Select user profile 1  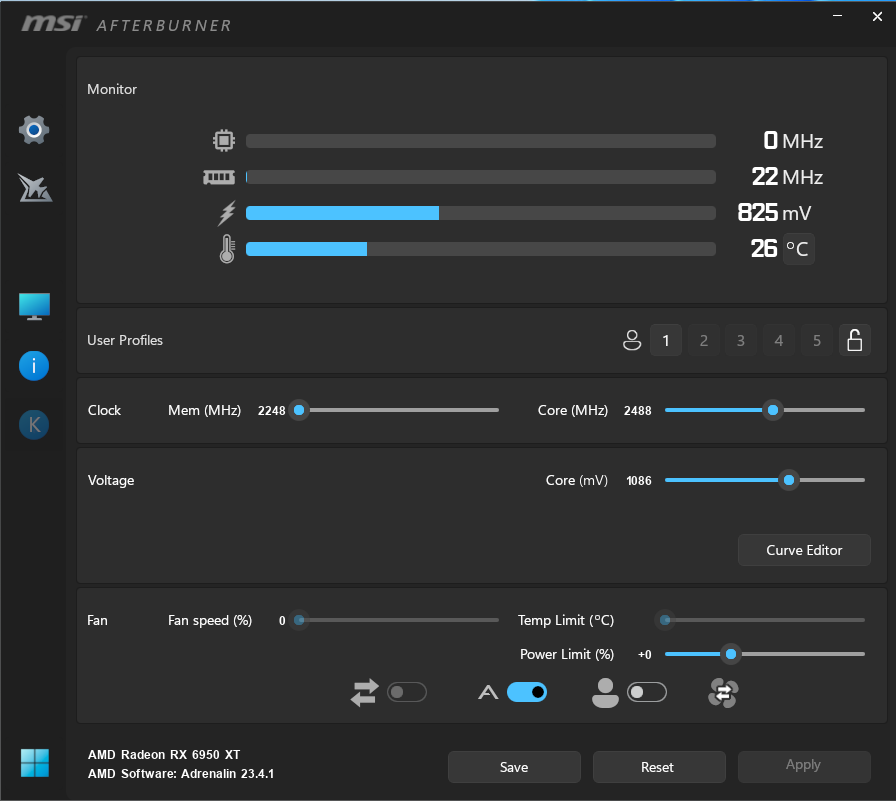[x=666, y=341]
